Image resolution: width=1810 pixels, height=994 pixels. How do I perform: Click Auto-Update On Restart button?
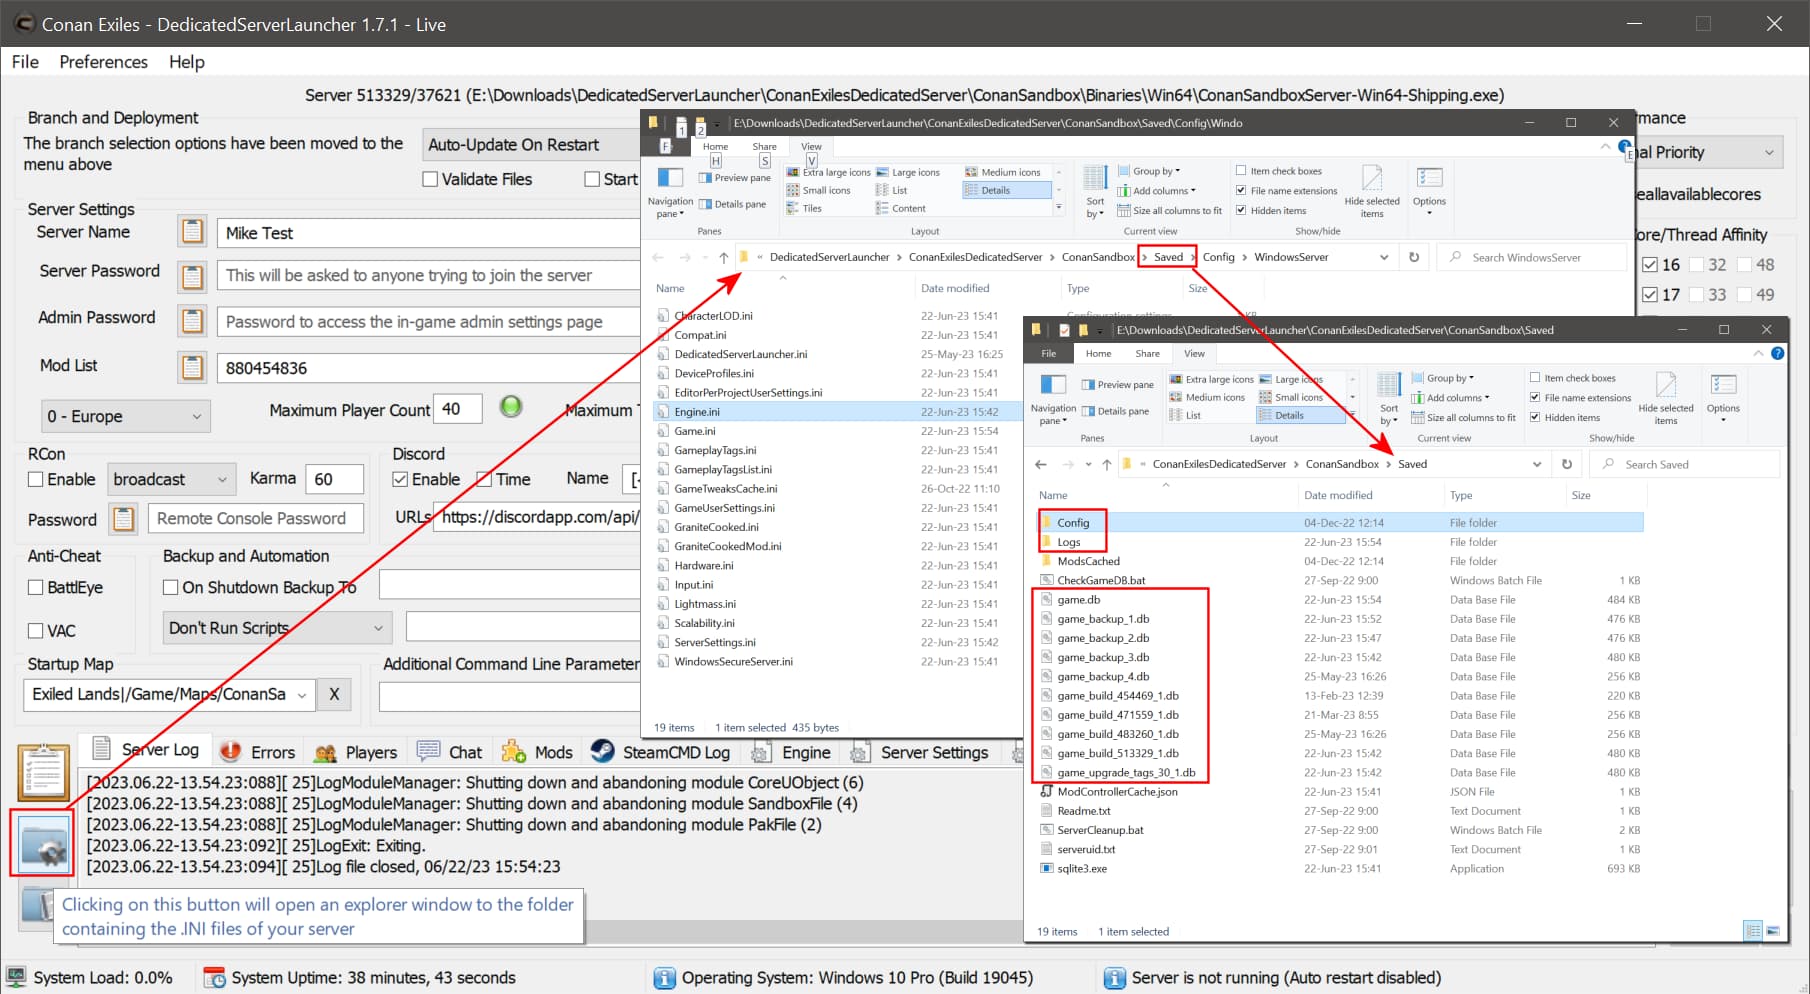click(x=532, y=145)
